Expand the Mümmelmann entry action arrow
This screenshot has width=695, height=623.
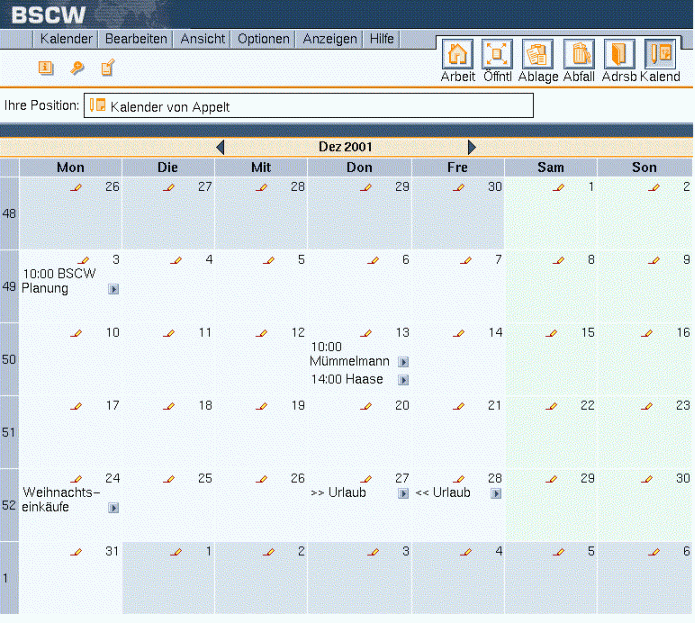click(x=403, y=362)
